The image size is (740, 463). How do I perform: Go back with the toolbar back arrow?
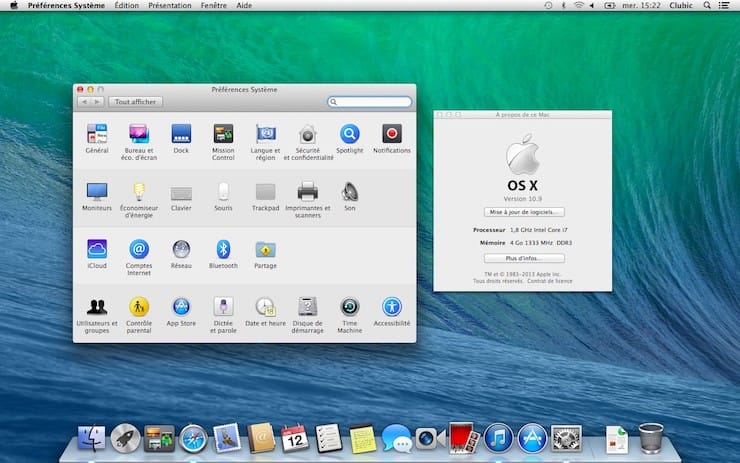[x=84, y=101]
